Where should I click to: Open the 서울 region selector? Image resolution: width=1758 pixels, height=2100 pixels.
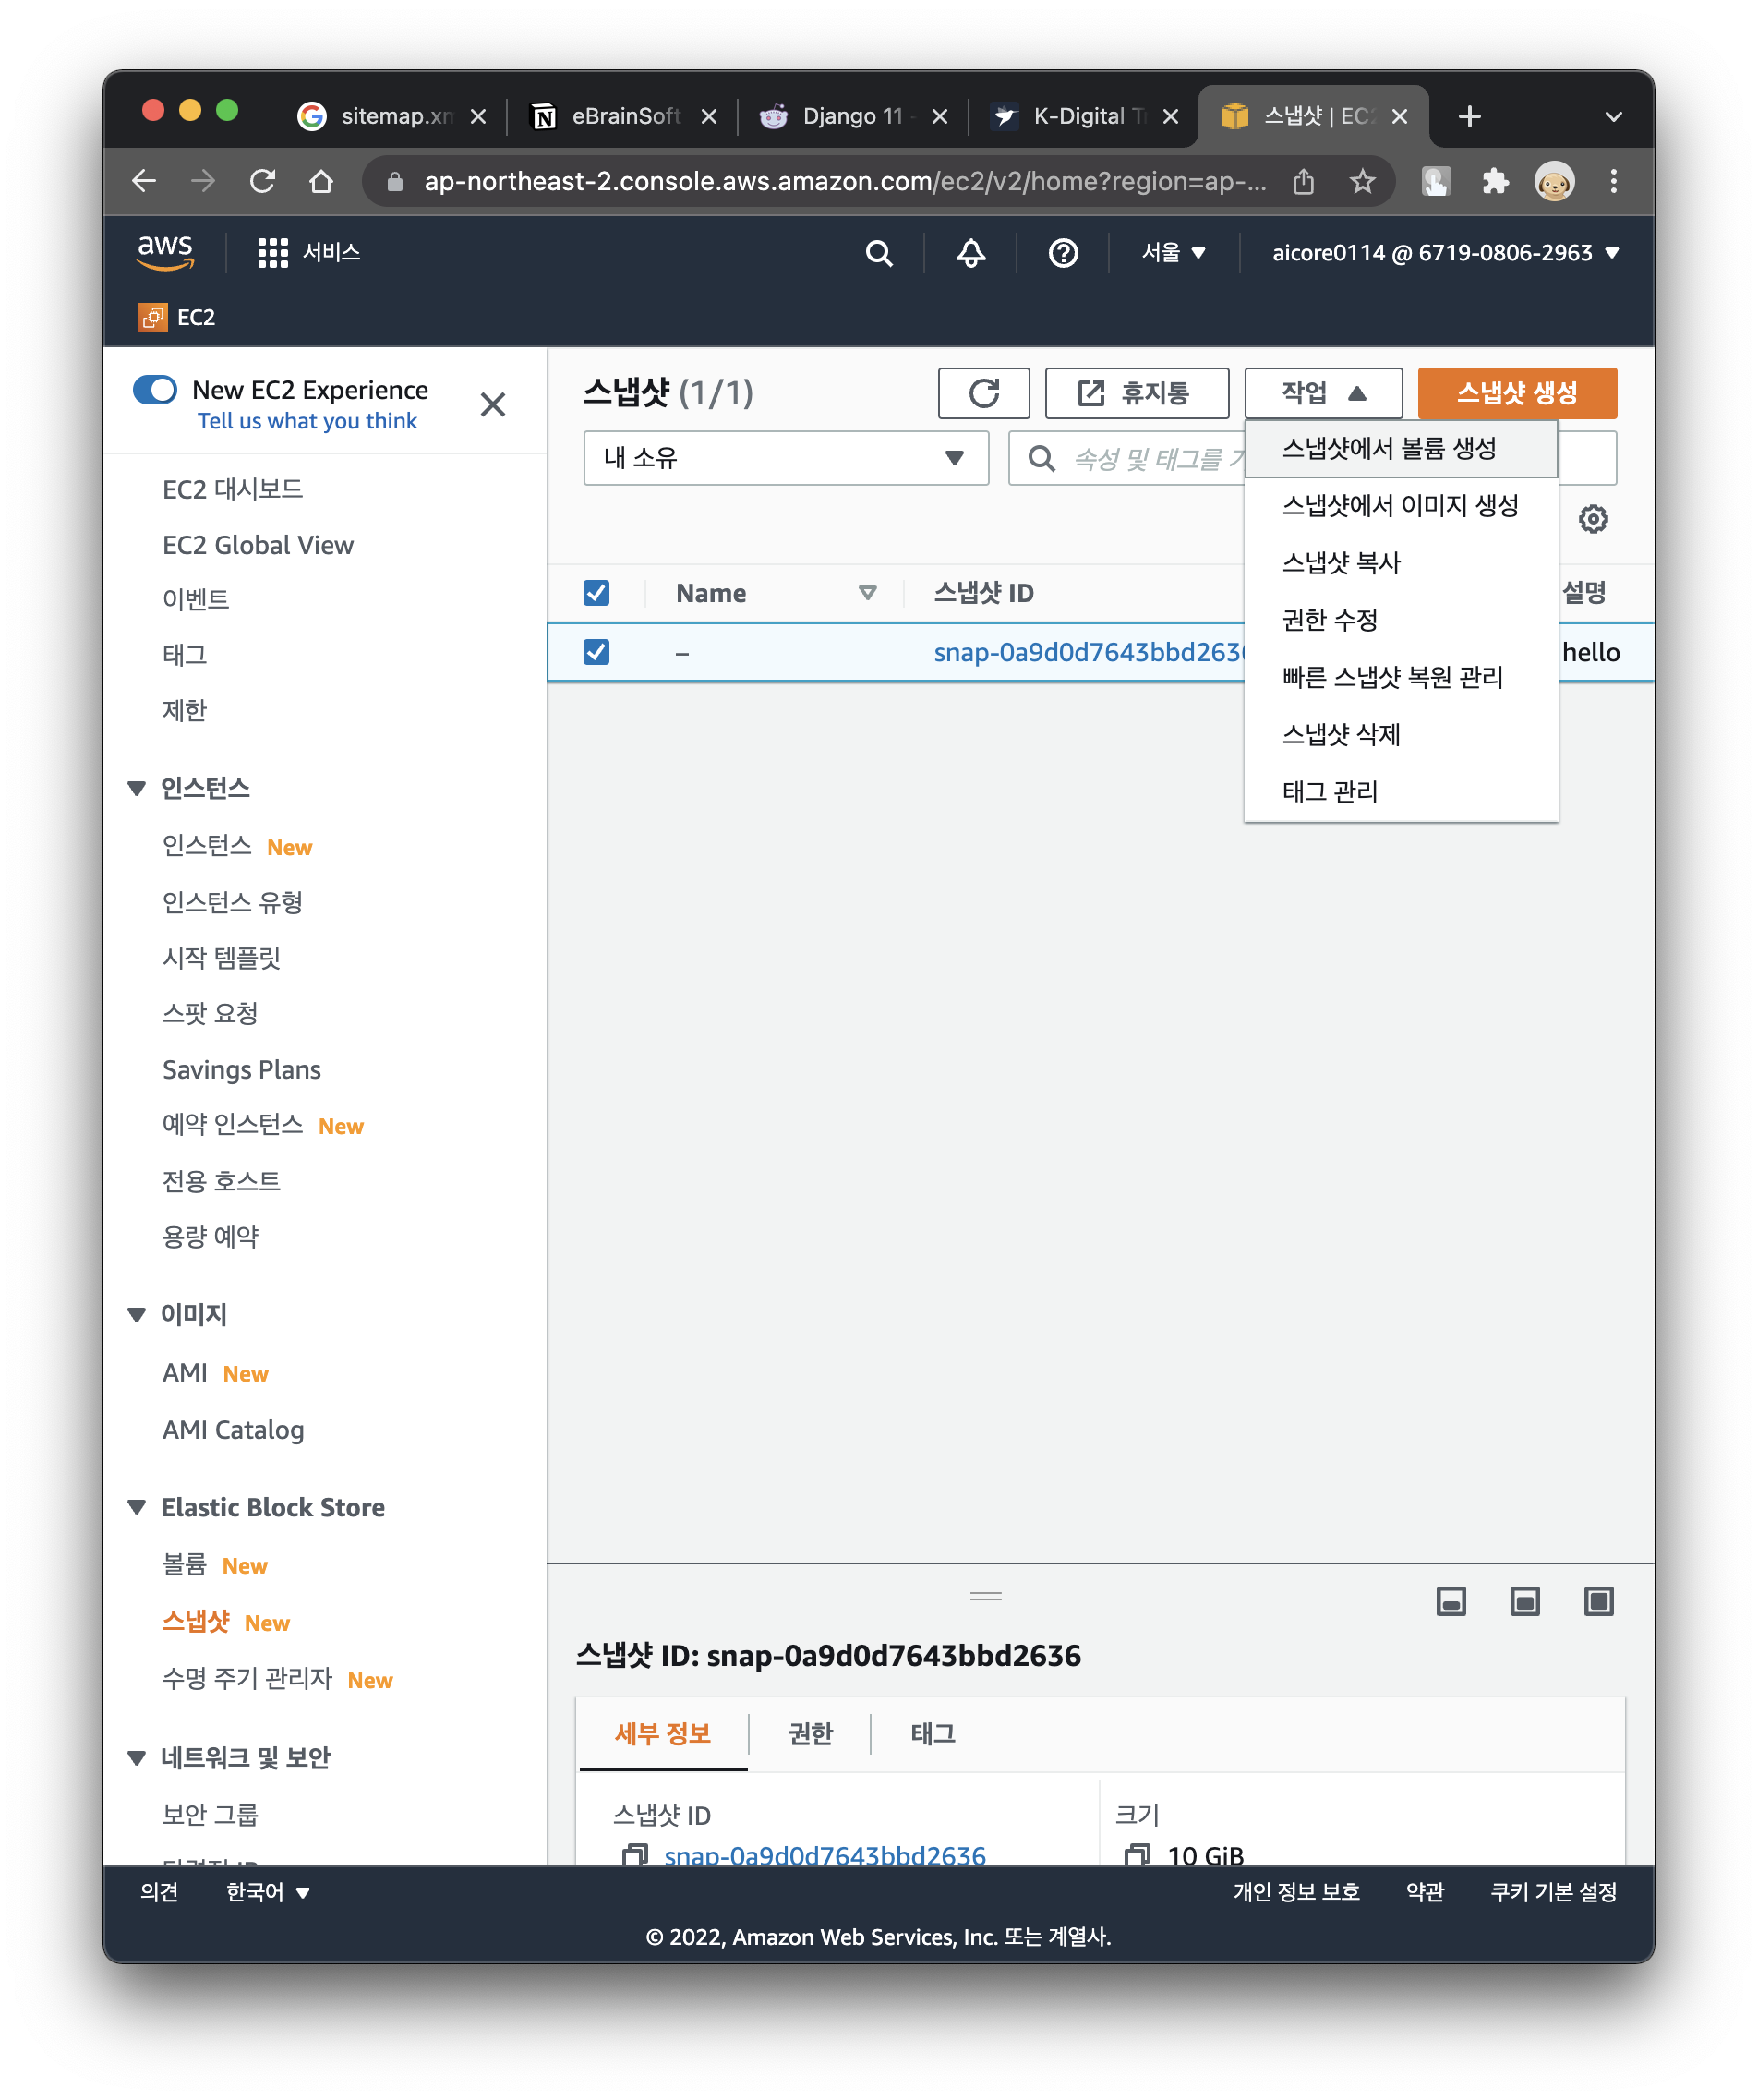[x=1173, y=253]
